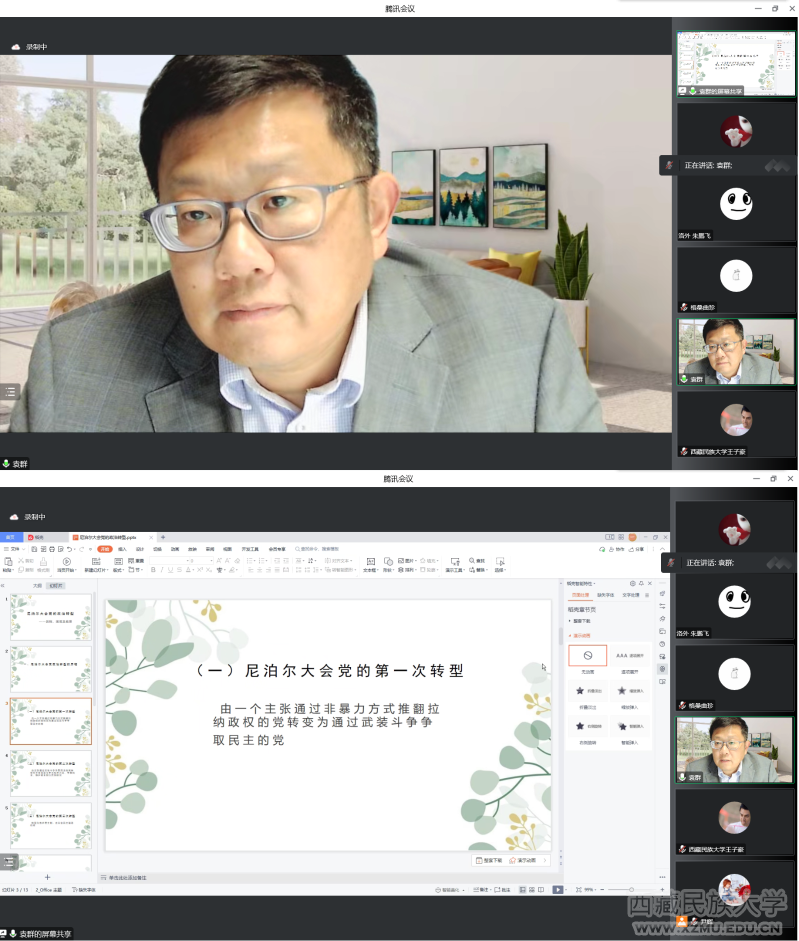Select slide 4 thumbnail

[x=51, y=774]
